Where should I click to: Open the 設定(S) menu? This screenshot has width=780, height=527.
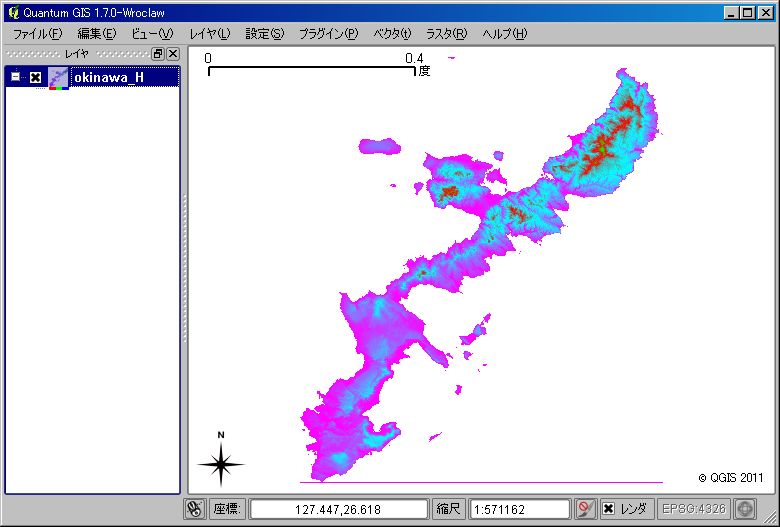pos(265,34)
